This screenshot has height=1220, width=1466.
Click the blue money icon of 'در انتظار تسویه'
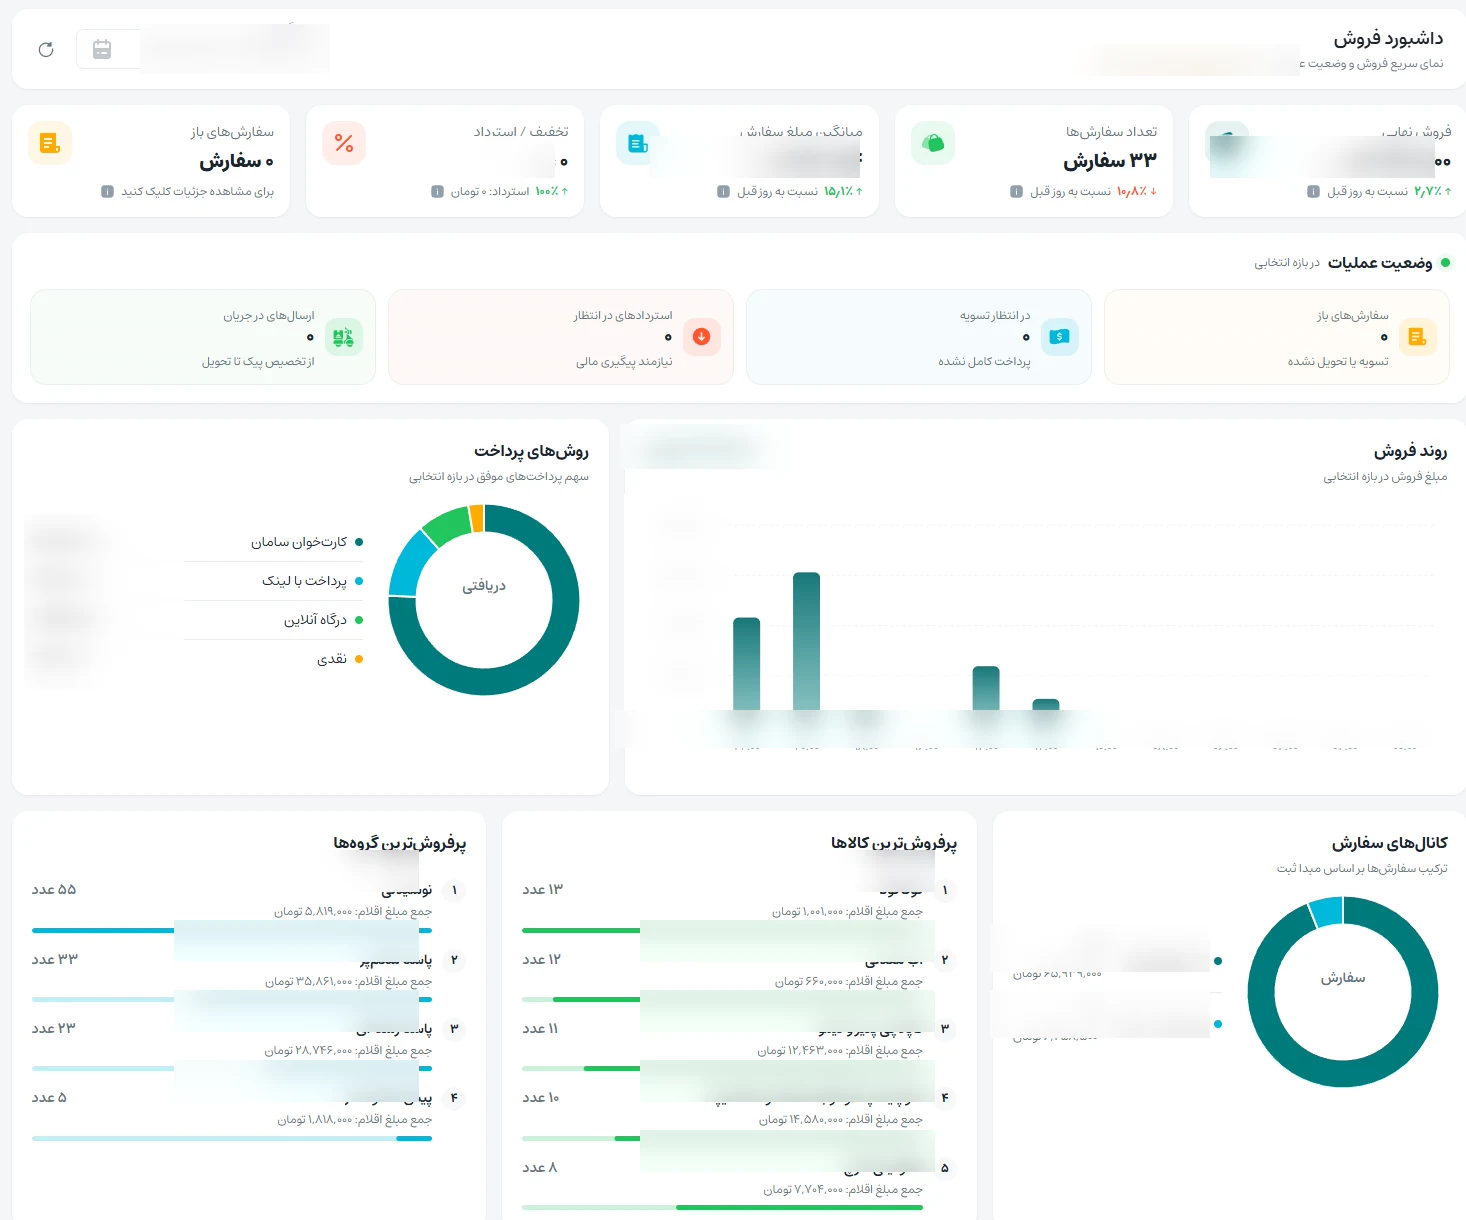click(1060, 337)
